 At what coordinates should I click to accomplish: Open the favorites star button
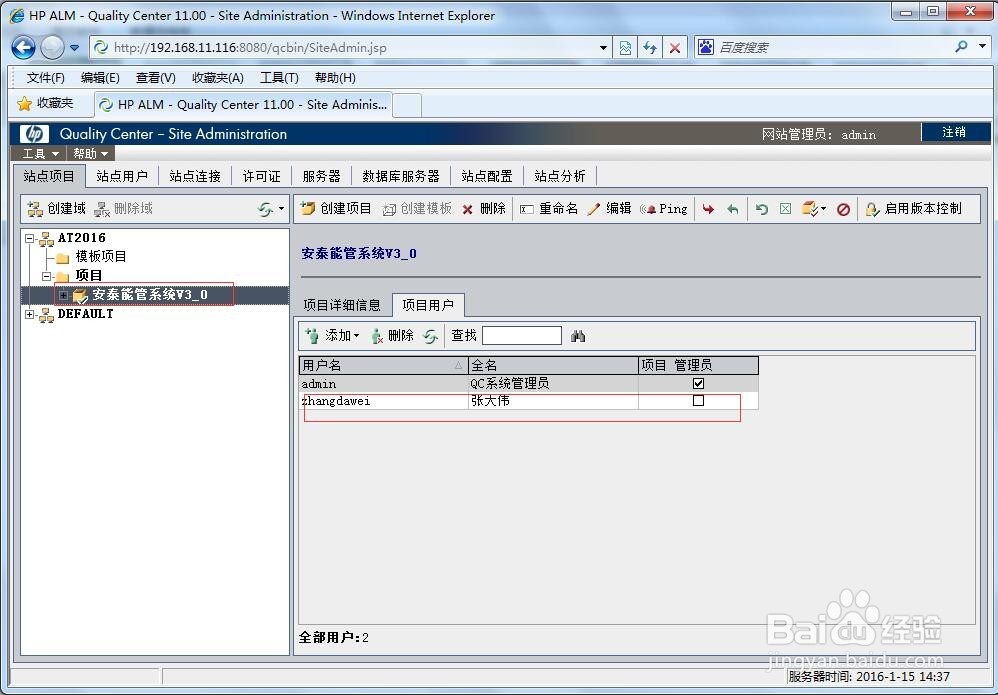[46, 103]
